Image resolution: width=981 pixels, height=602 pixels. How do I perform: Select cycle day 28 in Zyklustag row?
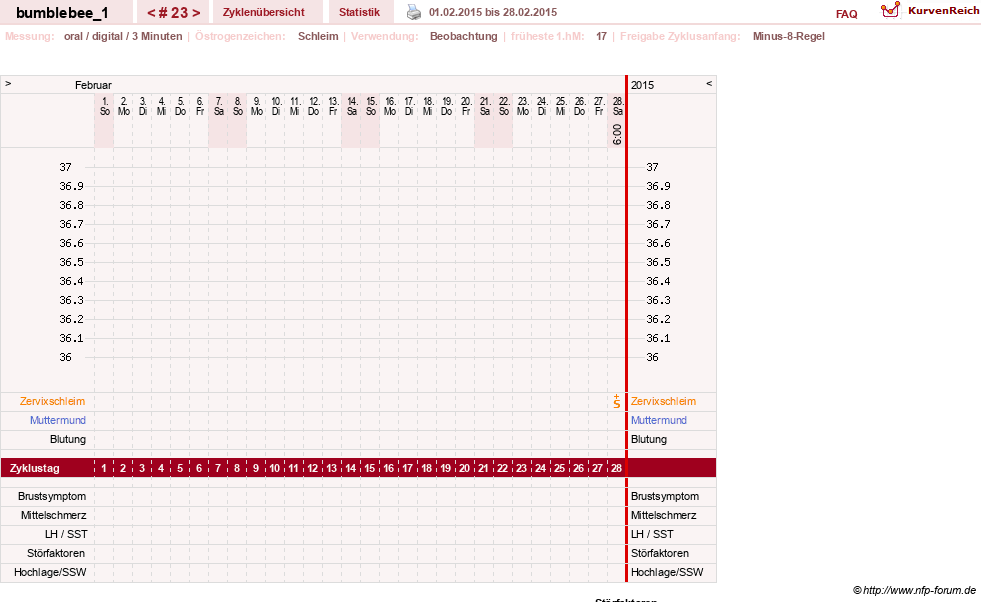click(616, 468)
